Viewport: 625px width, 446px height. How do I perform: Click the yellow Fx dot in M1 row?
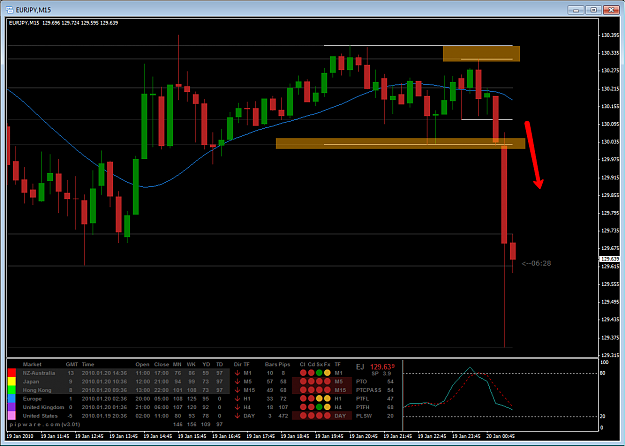point(327,373)
